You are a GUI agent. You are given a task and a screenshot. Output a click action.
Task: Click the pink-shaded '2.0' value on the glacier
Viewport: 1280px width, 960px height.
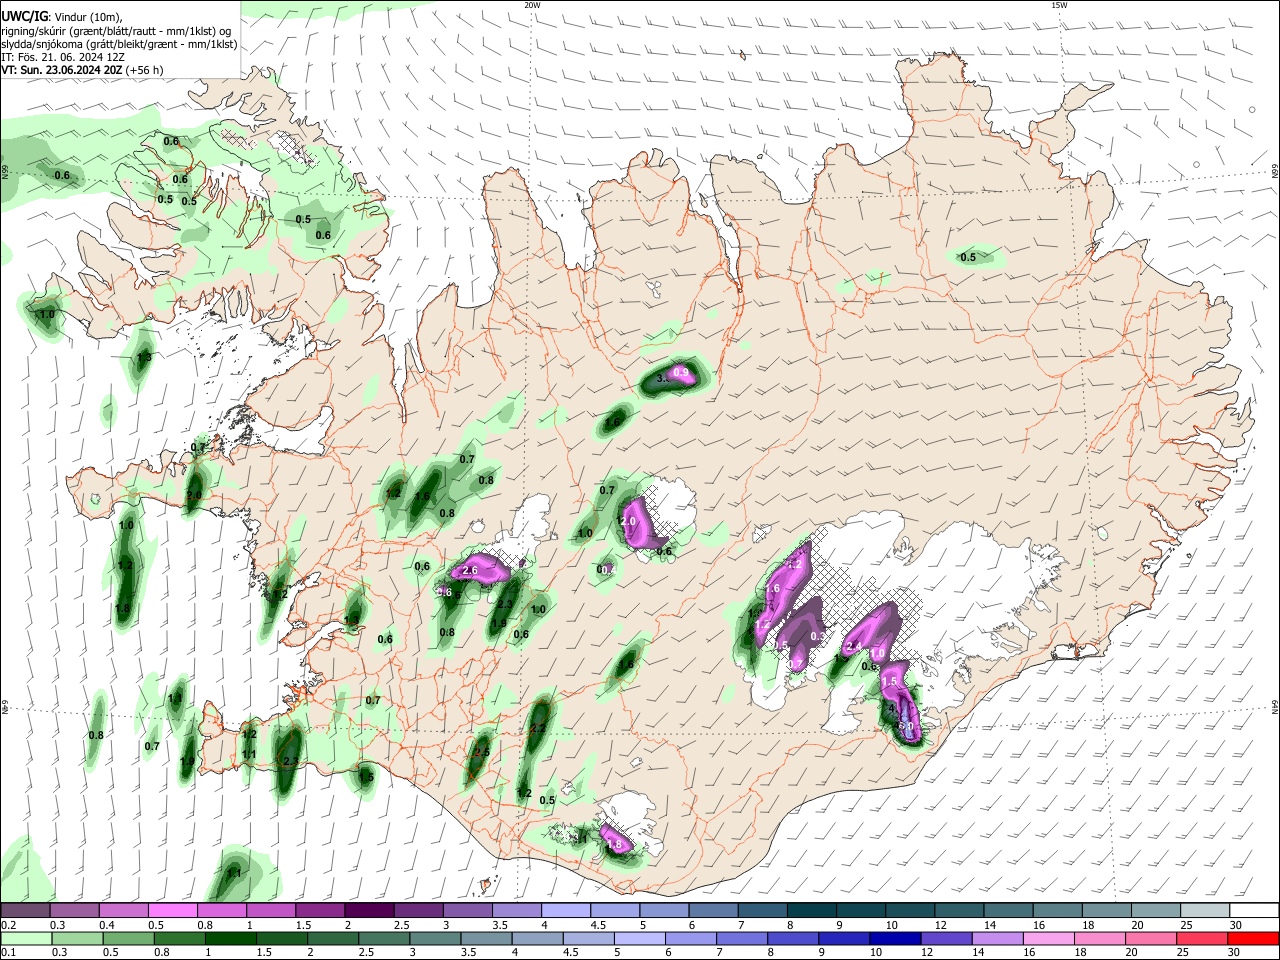tap(629, 522)
